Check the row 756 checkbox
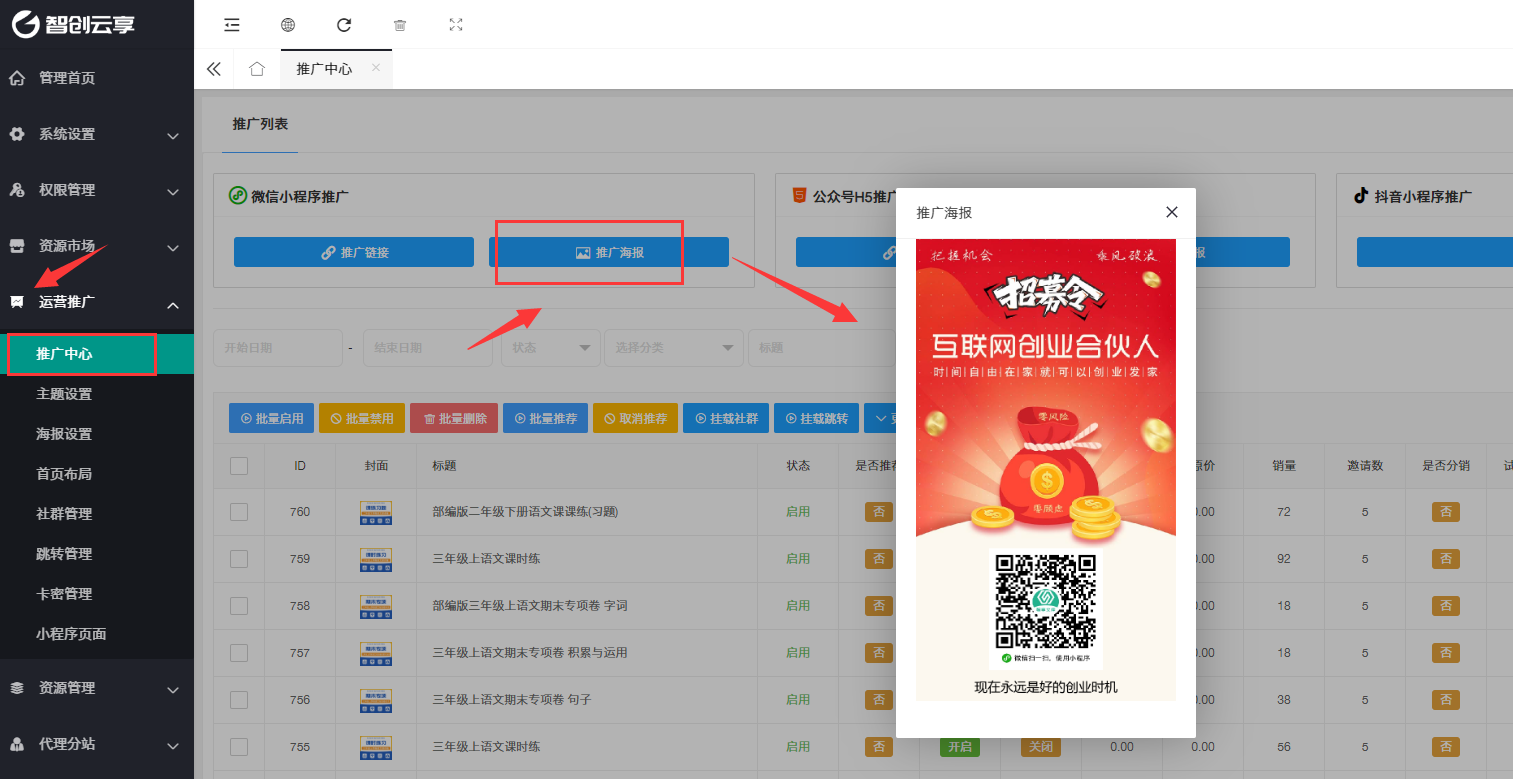This screenshot has height=779, width=1513. click(x=239, y=700)
